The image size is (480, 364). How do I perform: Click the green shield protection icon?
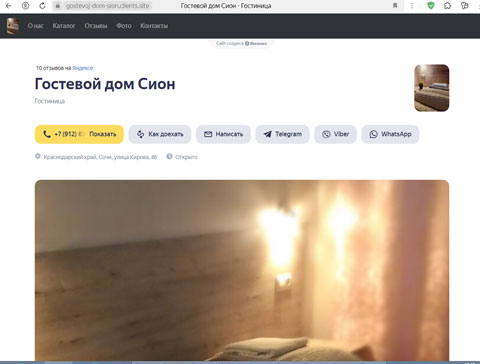tap(431, 6)
